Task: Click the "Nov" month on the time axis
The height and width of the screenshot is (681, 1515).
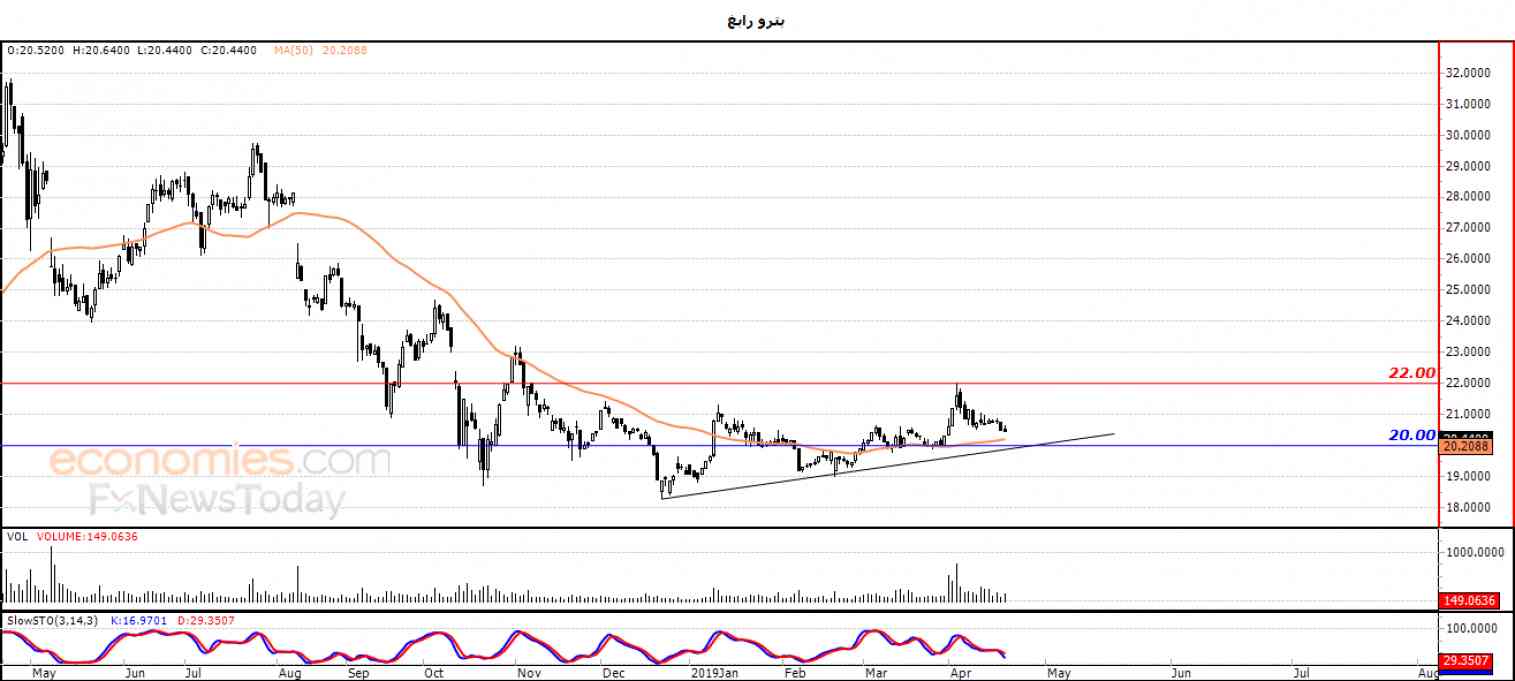Action: pos(529,674)
